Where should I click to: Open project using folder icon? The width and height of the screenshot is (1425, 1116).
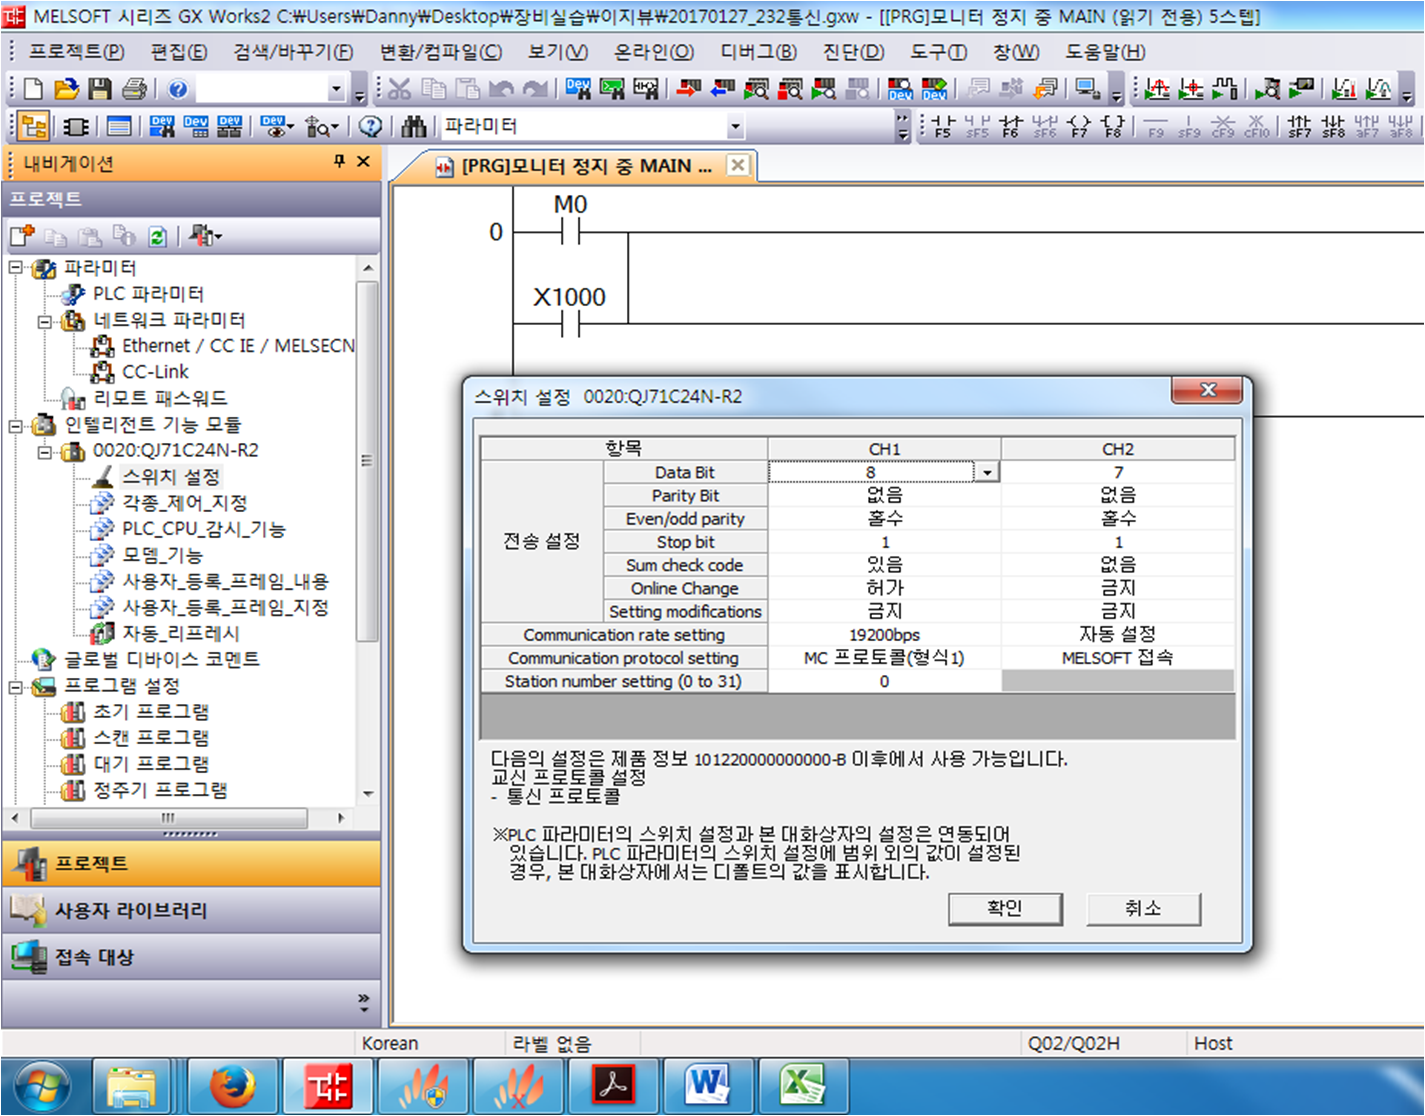tap(66, 89)
